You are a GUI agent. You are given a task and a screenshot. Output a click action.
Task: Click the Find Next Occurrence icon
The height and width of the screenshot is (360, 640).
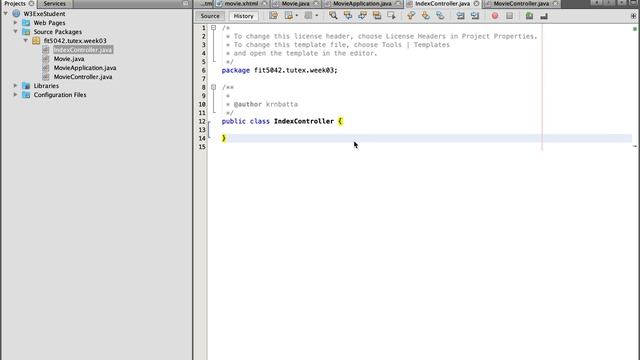[x=362, y=16]
